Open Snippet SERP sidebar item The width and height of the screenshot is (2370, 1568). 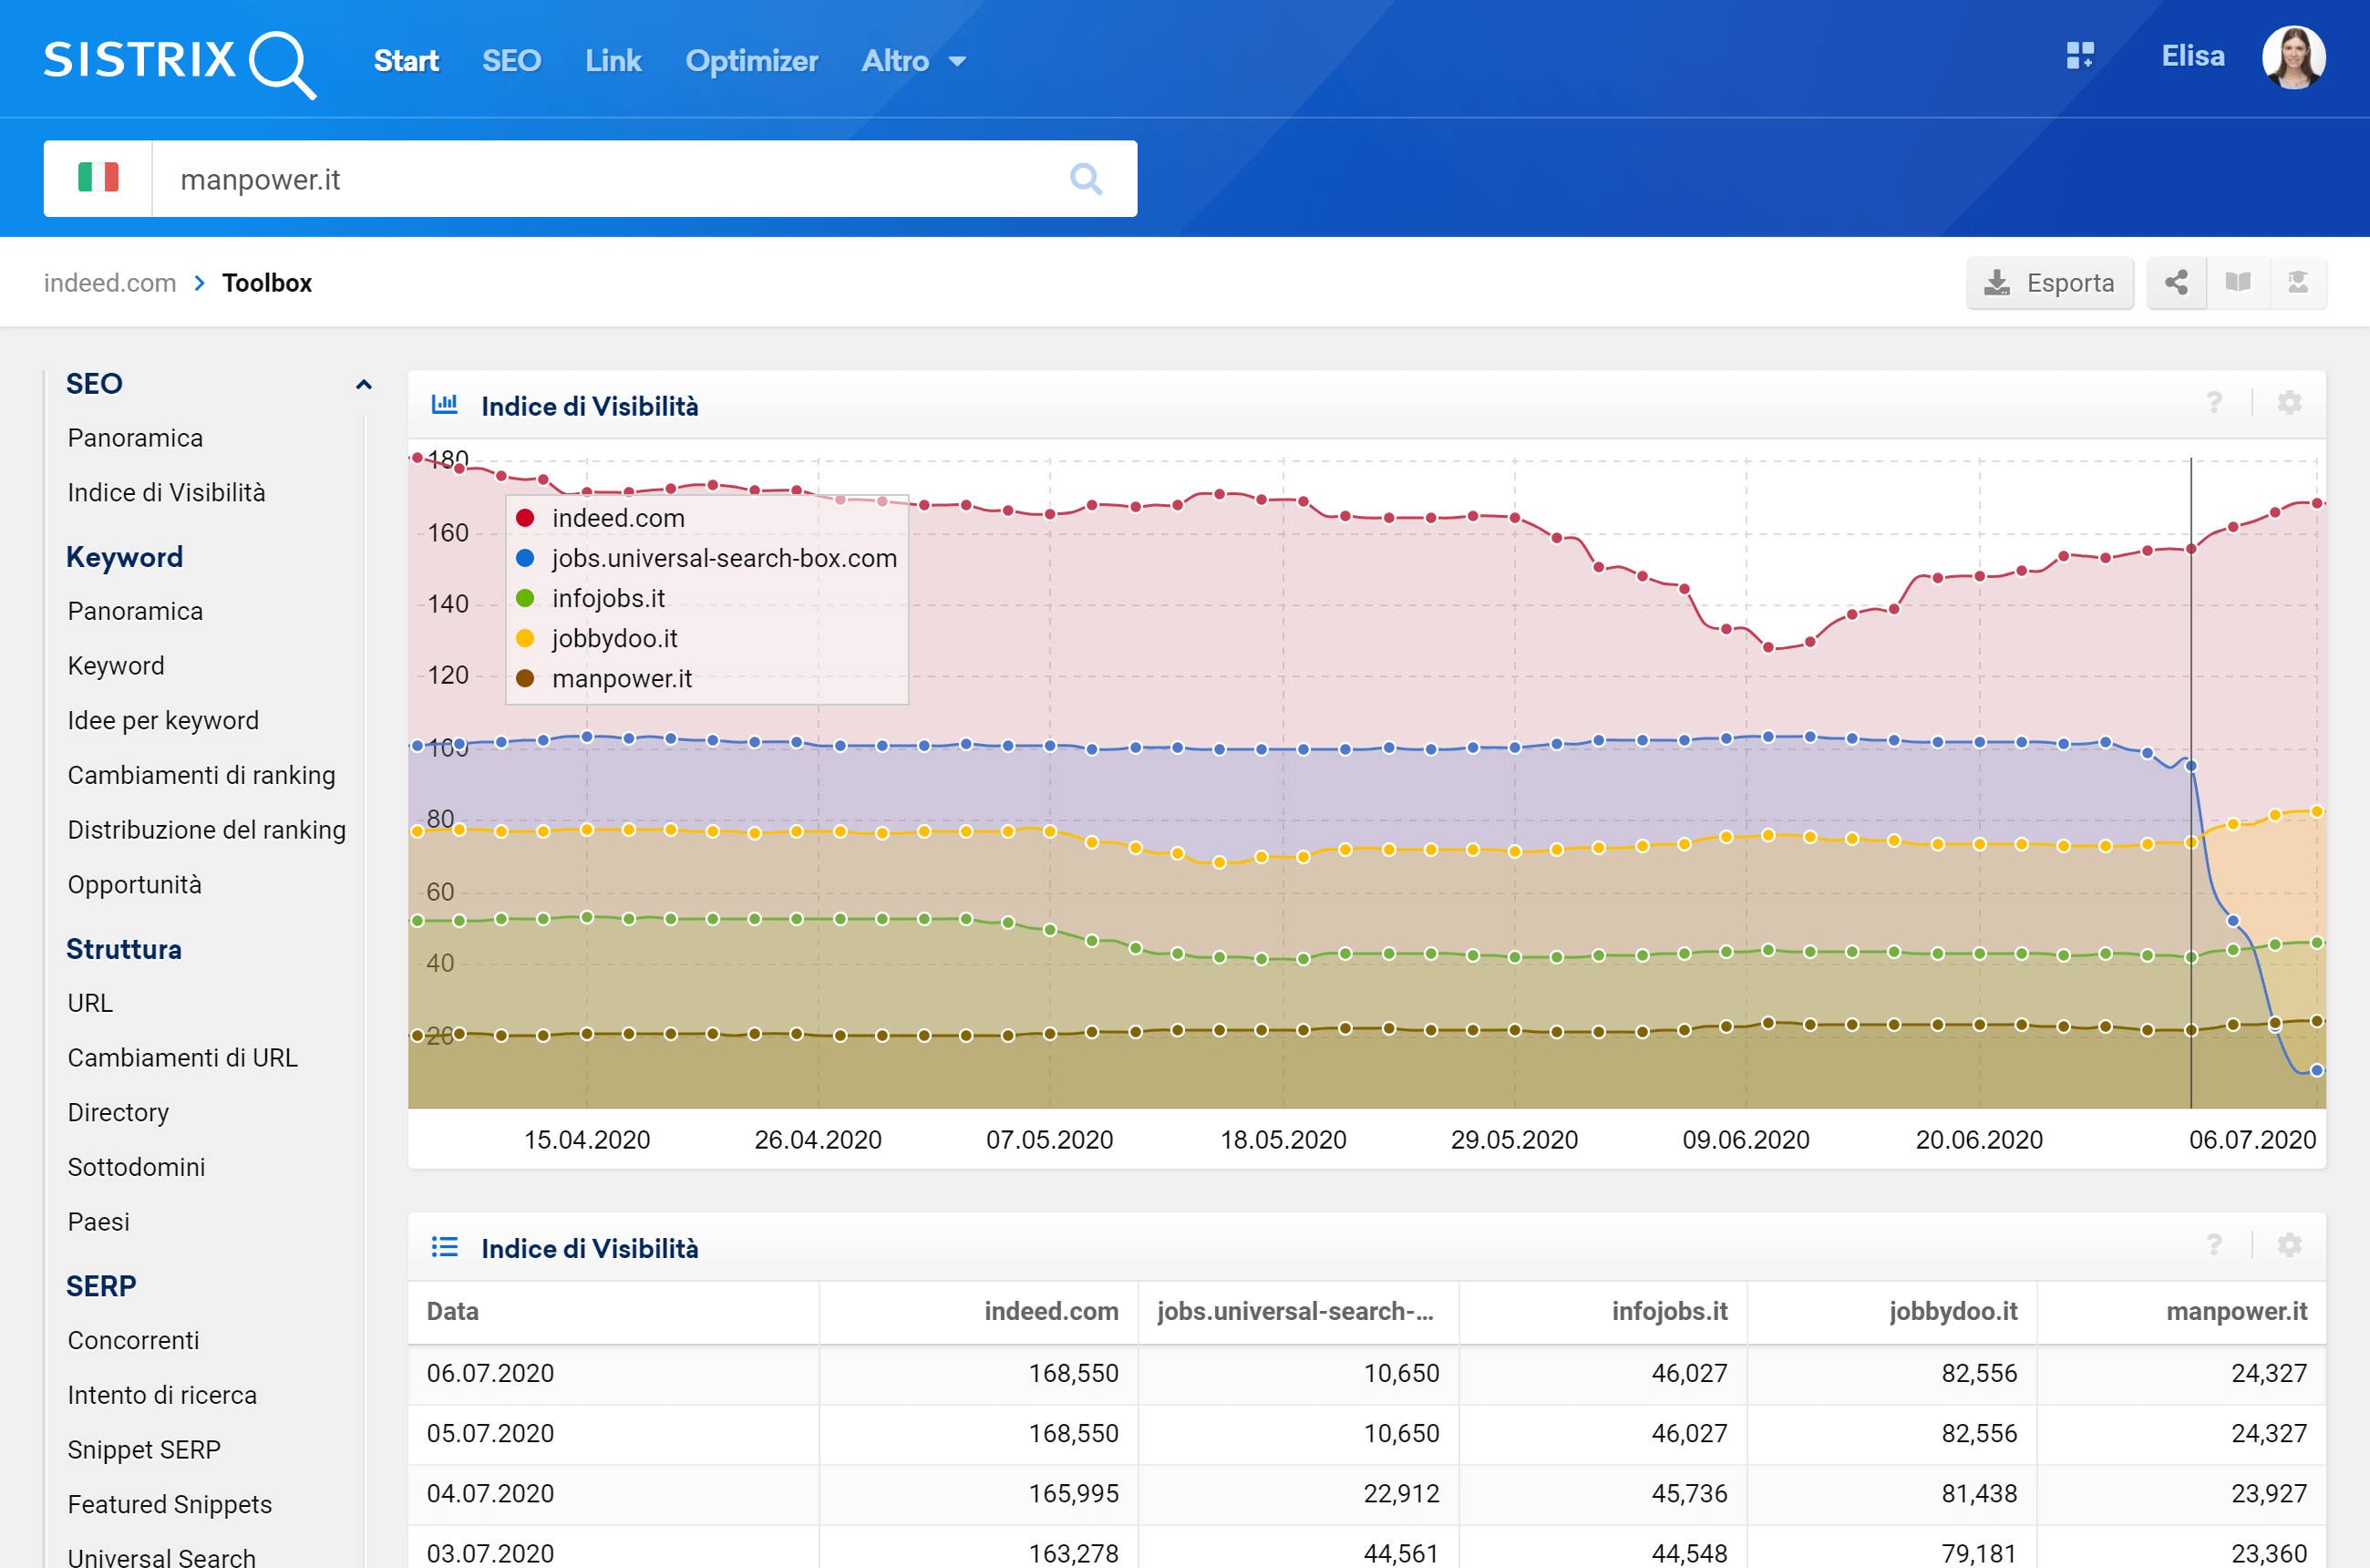point(144,1450)
